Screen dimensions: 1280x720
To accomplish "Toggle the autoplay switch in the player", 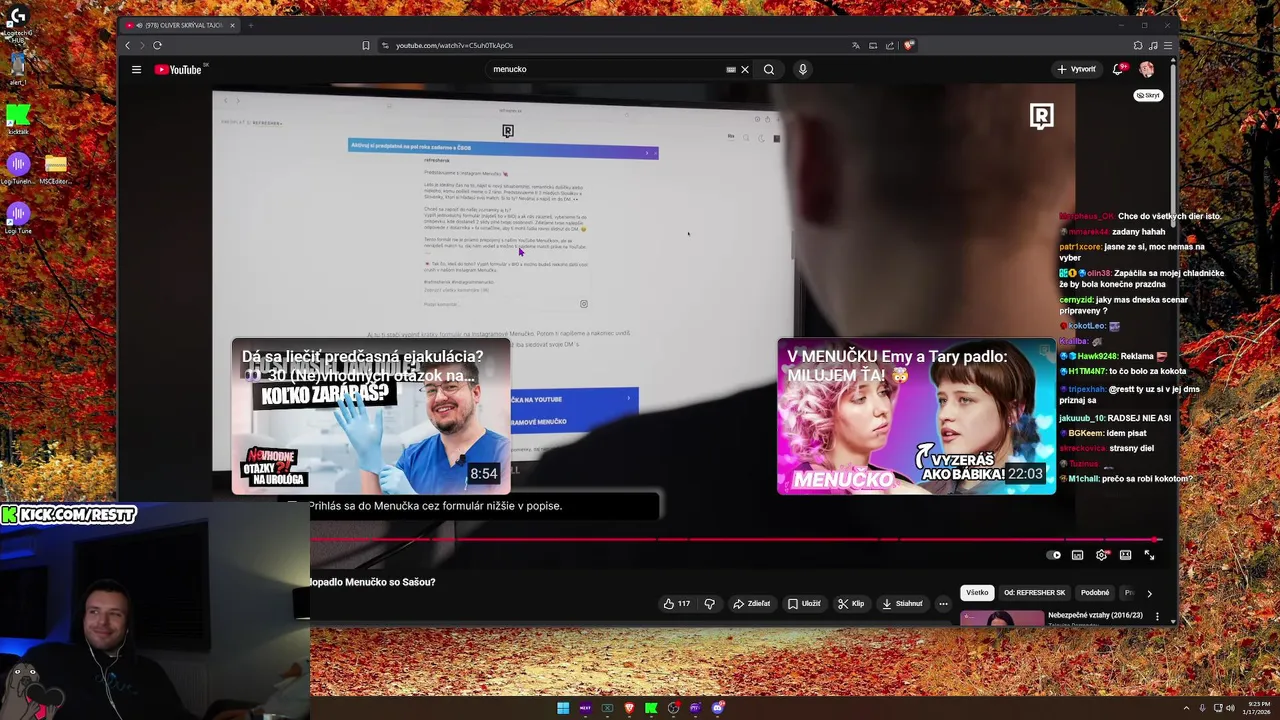I will [x=1053, y=555].
